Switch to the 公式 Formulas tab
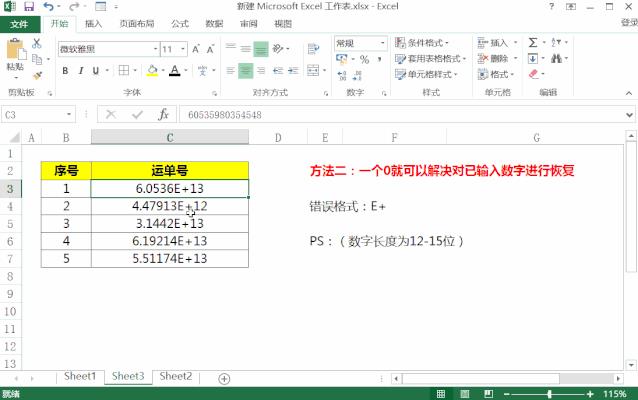638x400 pixels. click(x=180, y=24)
